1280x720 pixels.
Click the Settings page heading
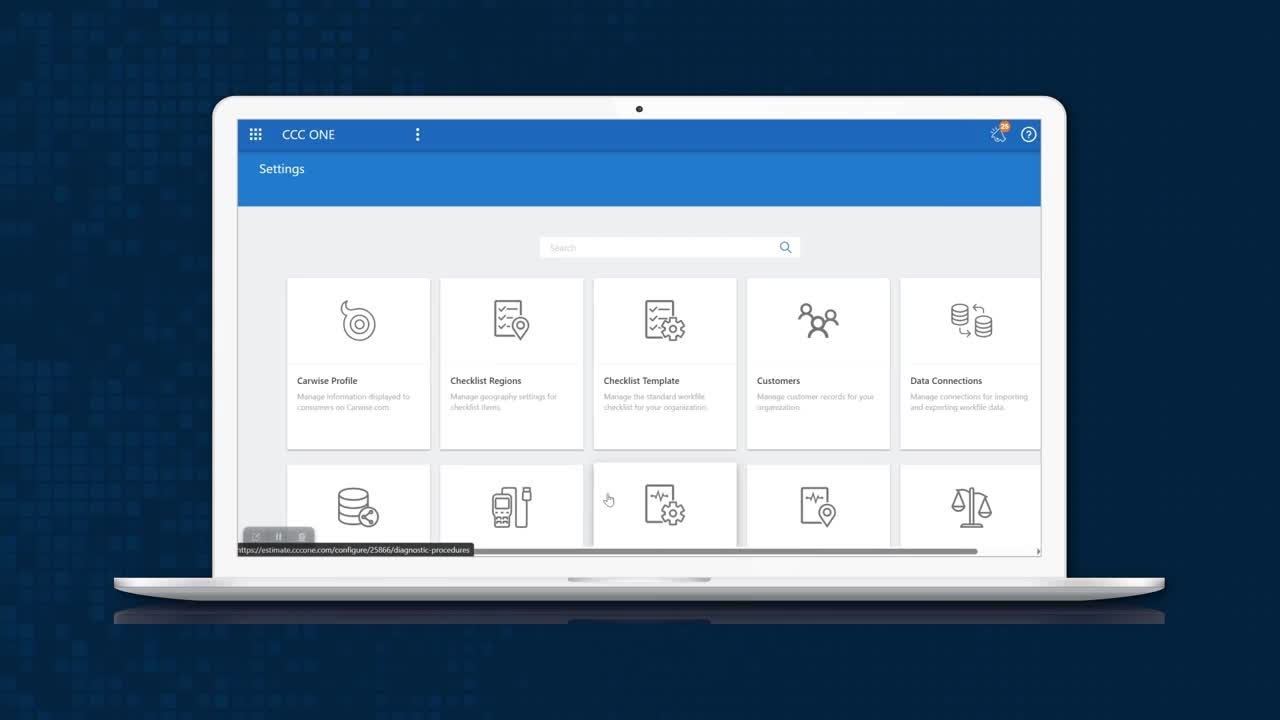click(282, 169)
